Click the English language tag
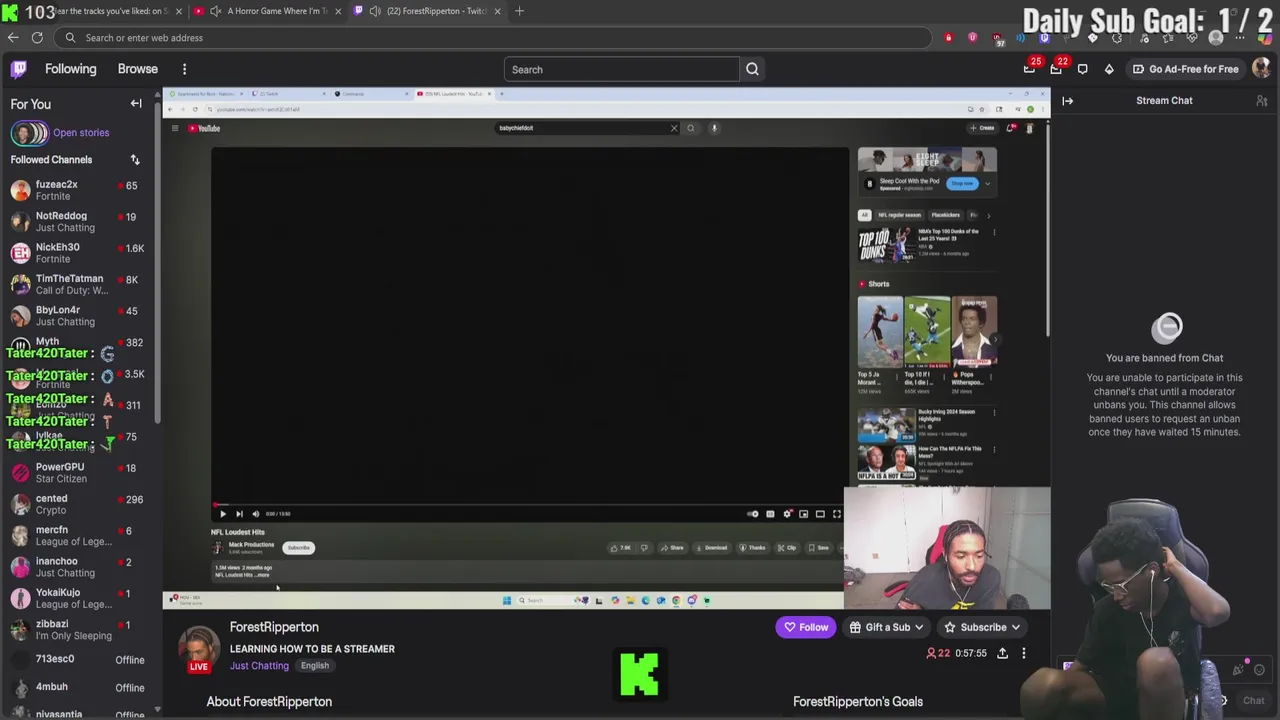Screen dimensions: 1280x720 (x=315, y=666)
